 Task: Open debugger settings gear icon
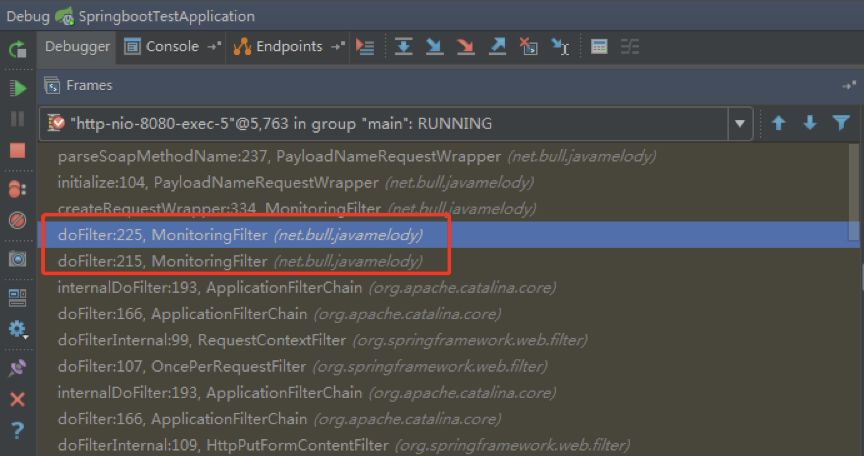[18, 329]
